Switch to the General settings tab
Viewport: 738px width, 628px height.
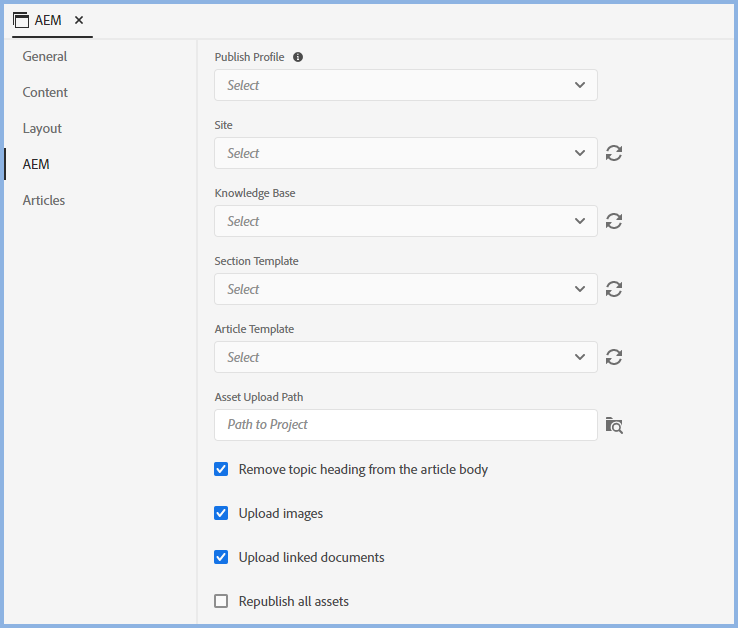pos(45,56)
